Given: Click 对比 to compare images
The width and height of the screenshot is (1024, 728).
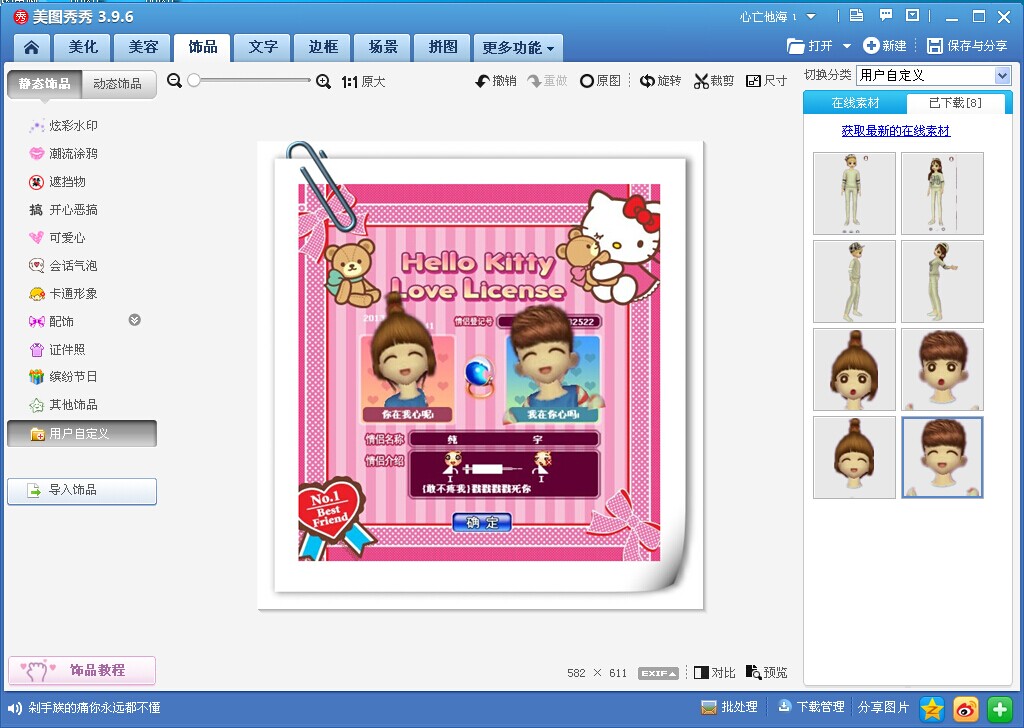Looking at the screenshot, I should 714,673.
